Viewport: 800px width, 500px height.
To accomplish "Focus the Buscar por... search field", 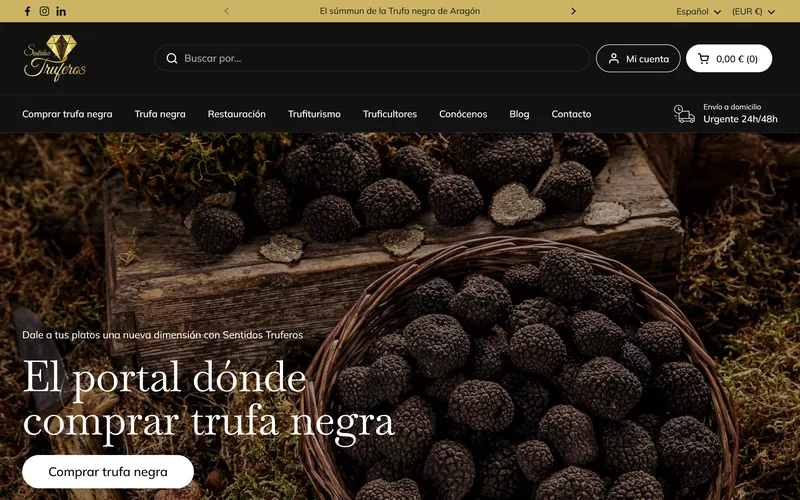I will point(372,58).
